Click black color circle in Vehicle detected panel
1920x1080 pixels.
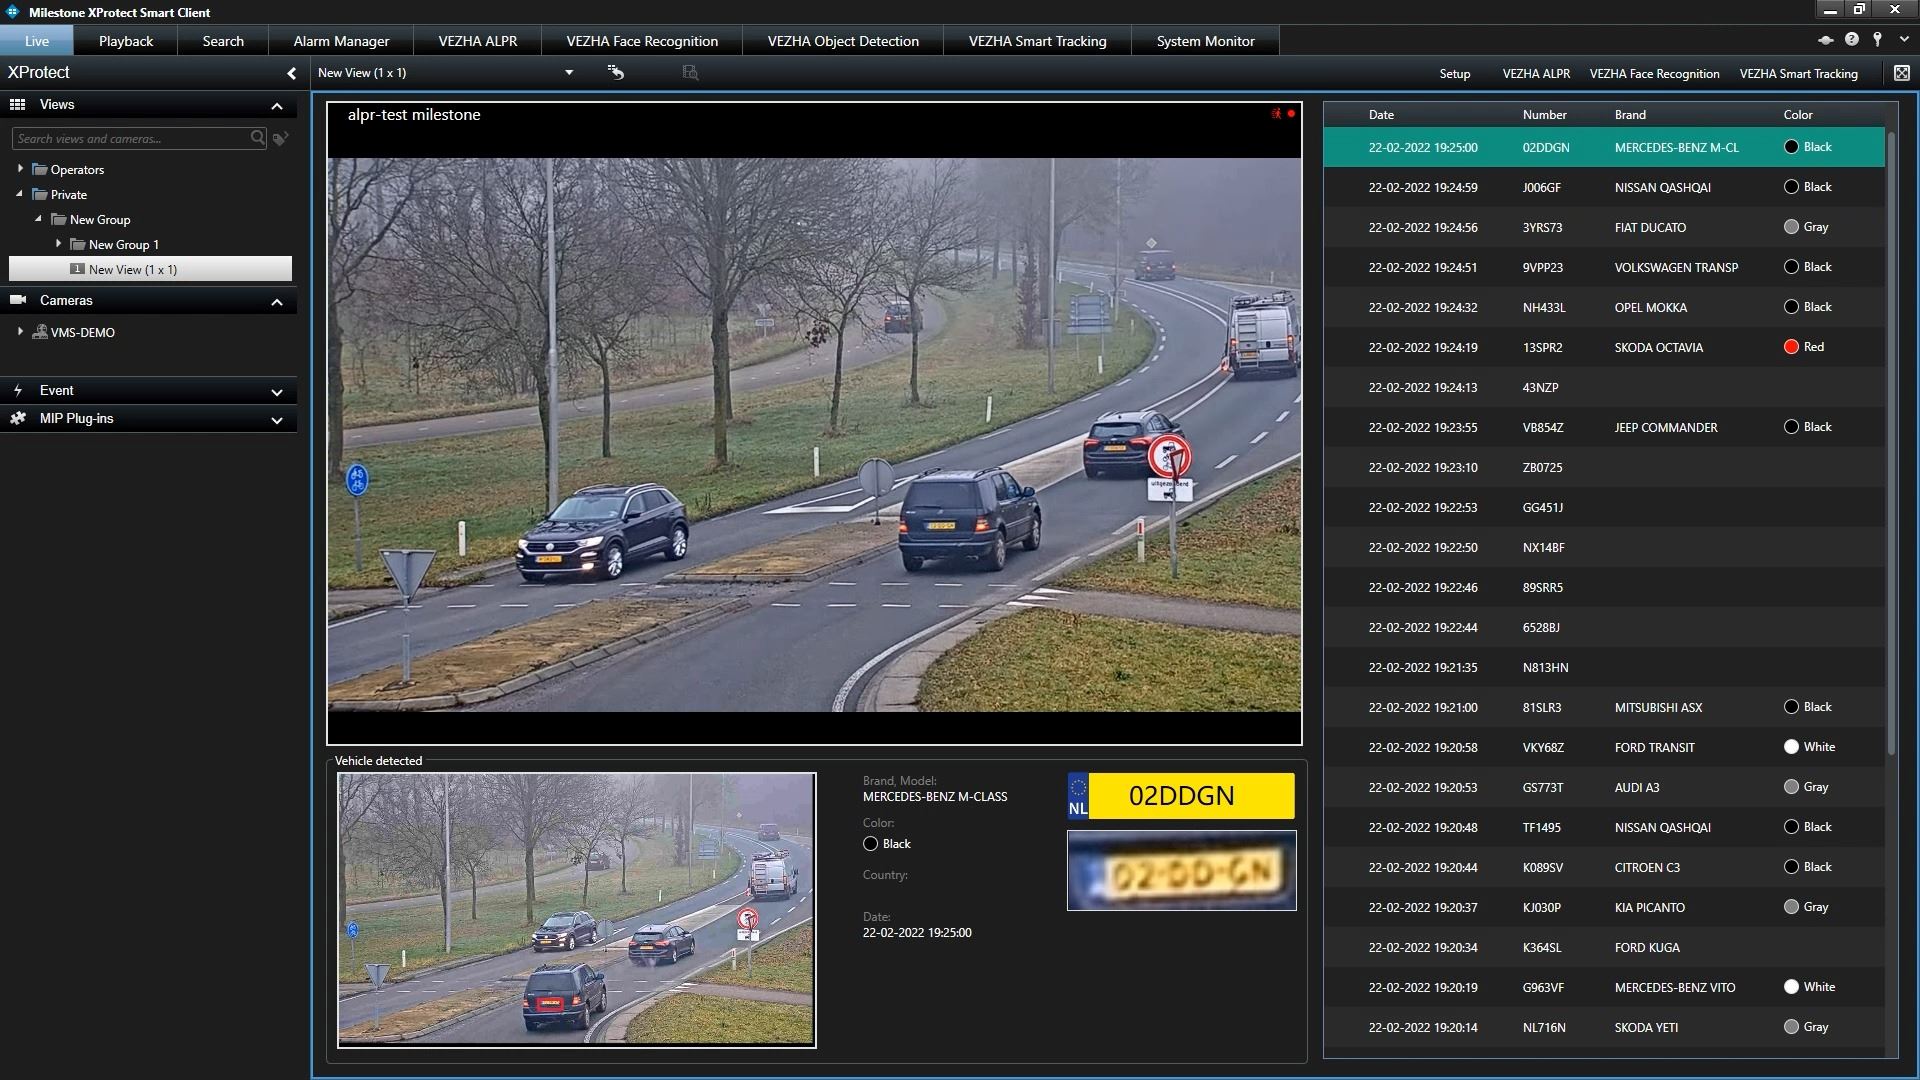click(870, 844)
